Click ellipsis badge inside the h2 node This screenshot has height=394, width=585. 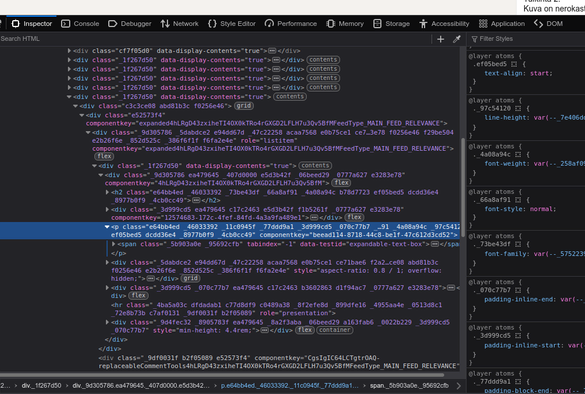(x=196, y=200)
